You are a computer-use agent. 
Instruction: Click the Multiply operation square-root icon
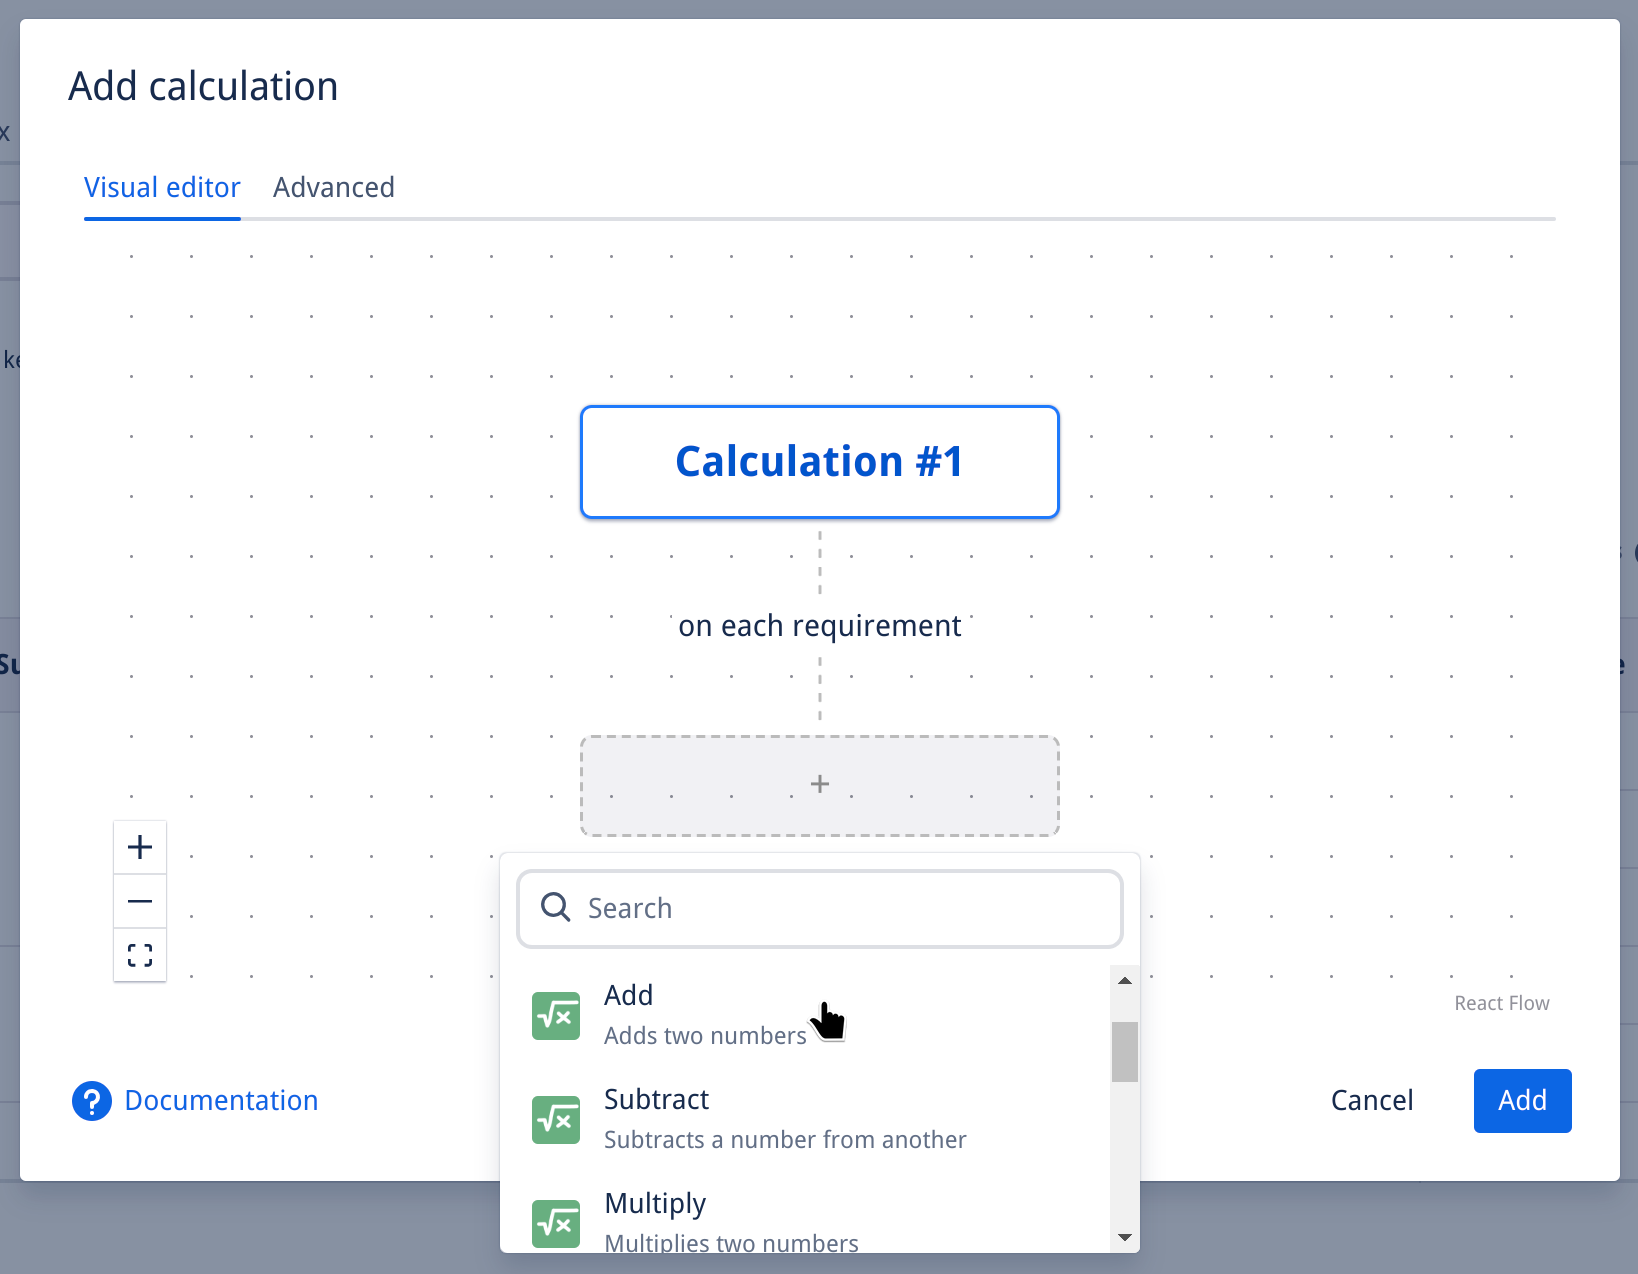click(555, 1223)
